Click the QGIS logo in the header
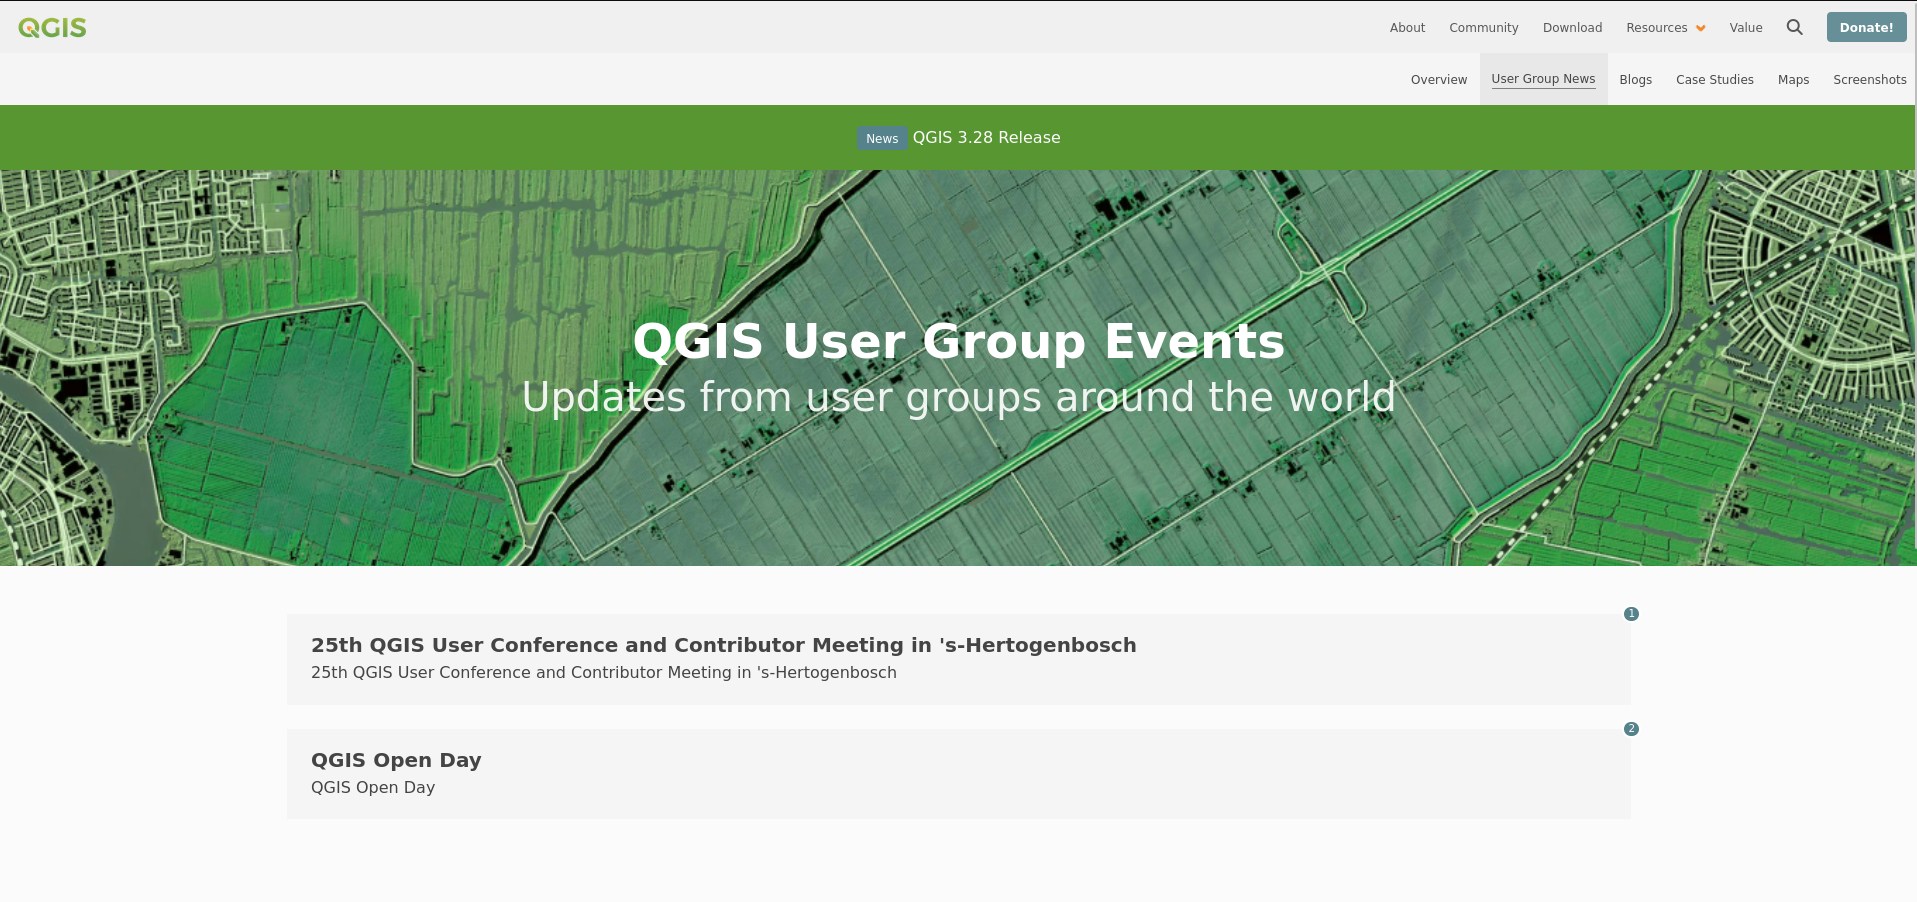The height and width of the screenshot is (902, 1917). pyautogui.click(x=52, y=27)
